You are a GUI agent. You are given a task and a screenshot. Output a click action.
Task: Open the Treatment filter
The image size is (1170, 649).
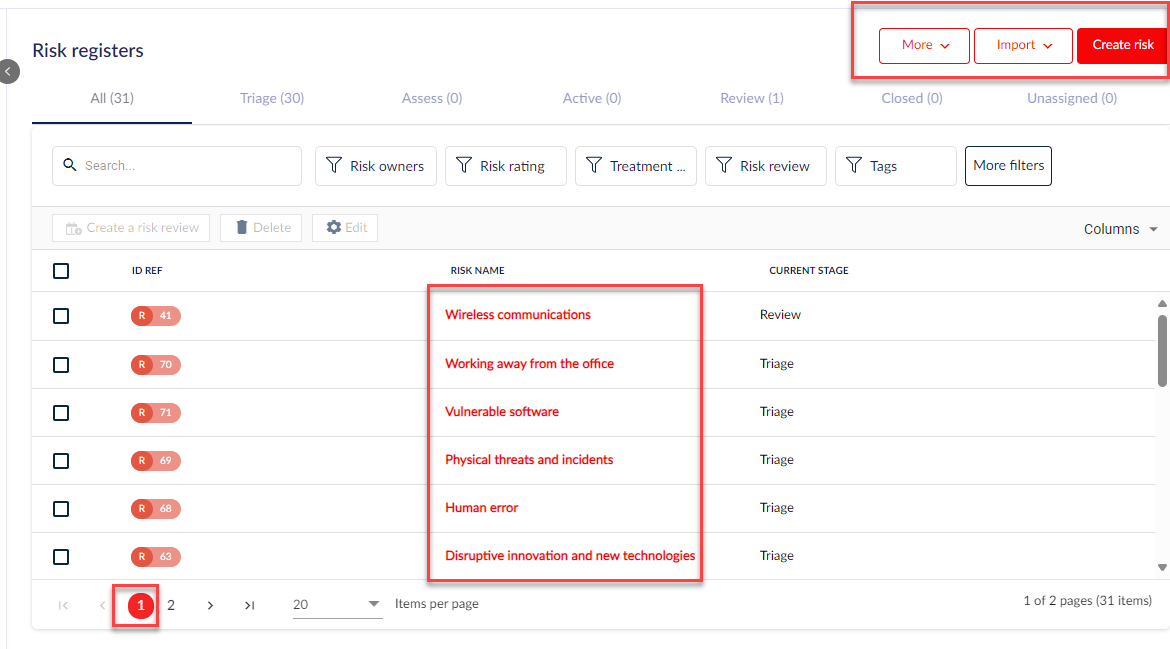coord(635,166)
